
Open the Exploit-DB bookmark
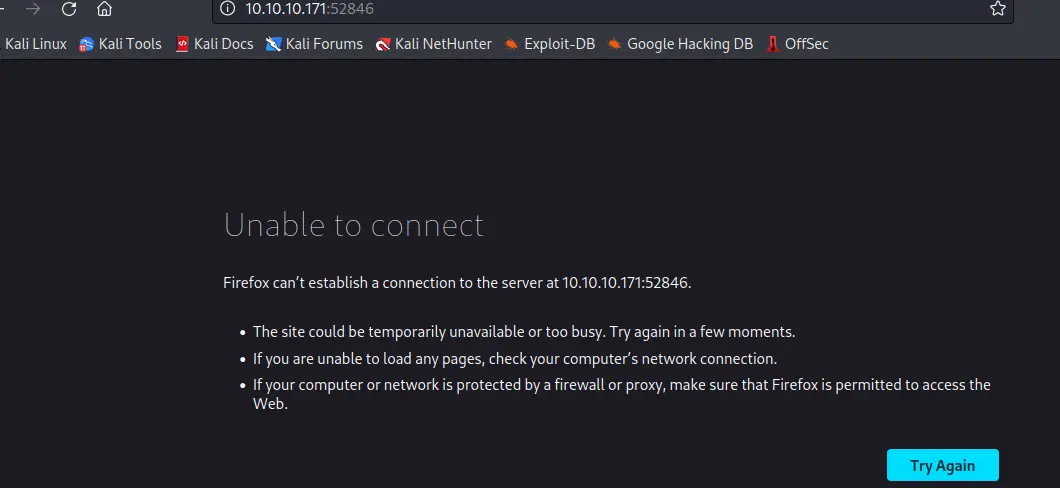coord(550,44)
